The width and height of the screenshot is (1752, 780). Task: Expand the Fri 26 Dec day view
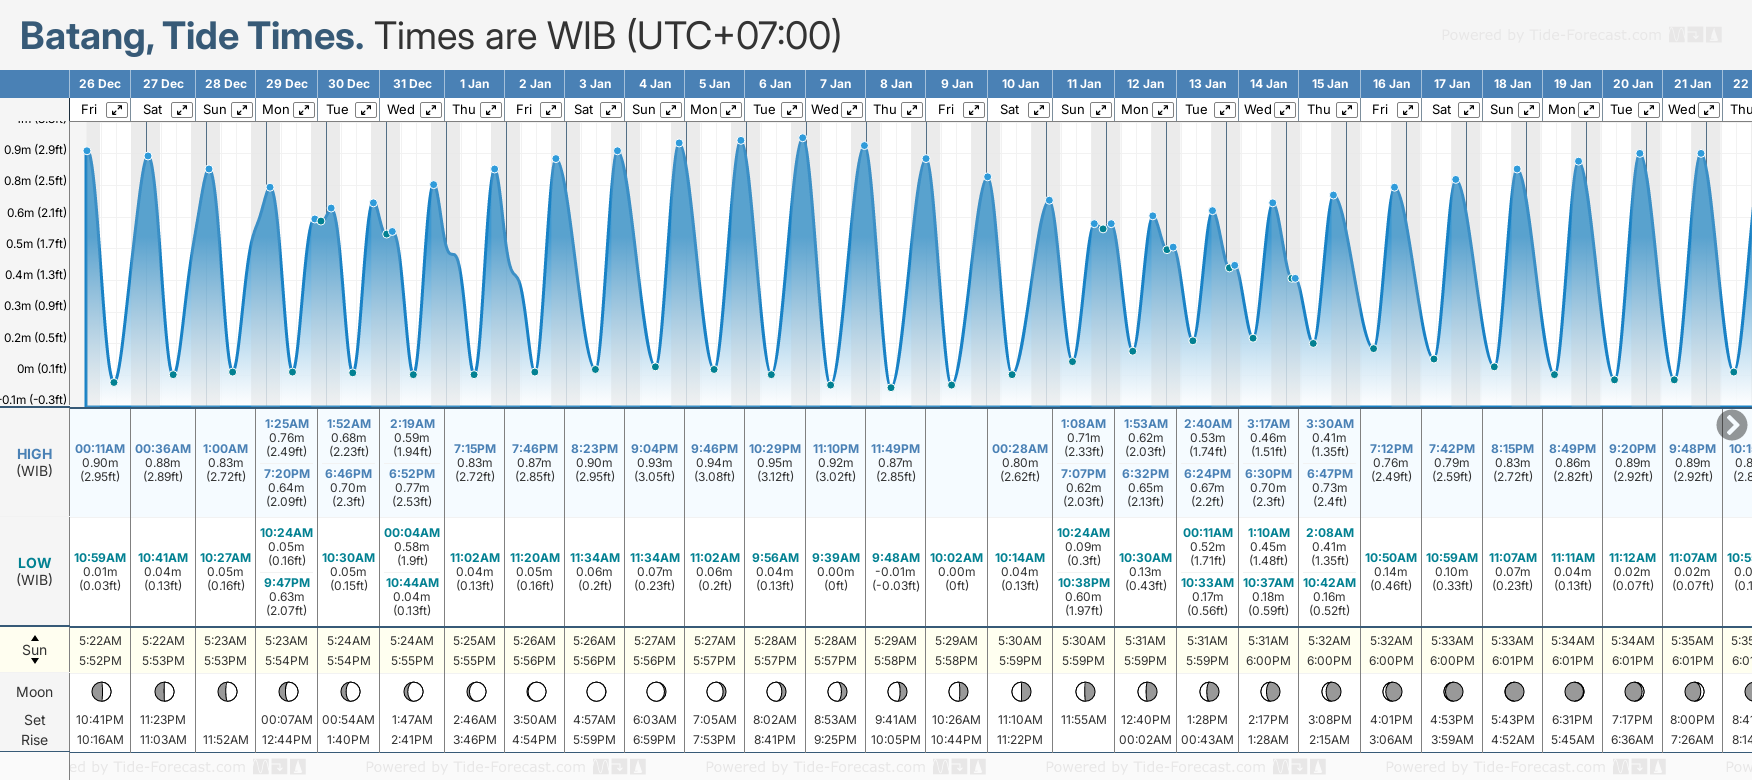117,110
